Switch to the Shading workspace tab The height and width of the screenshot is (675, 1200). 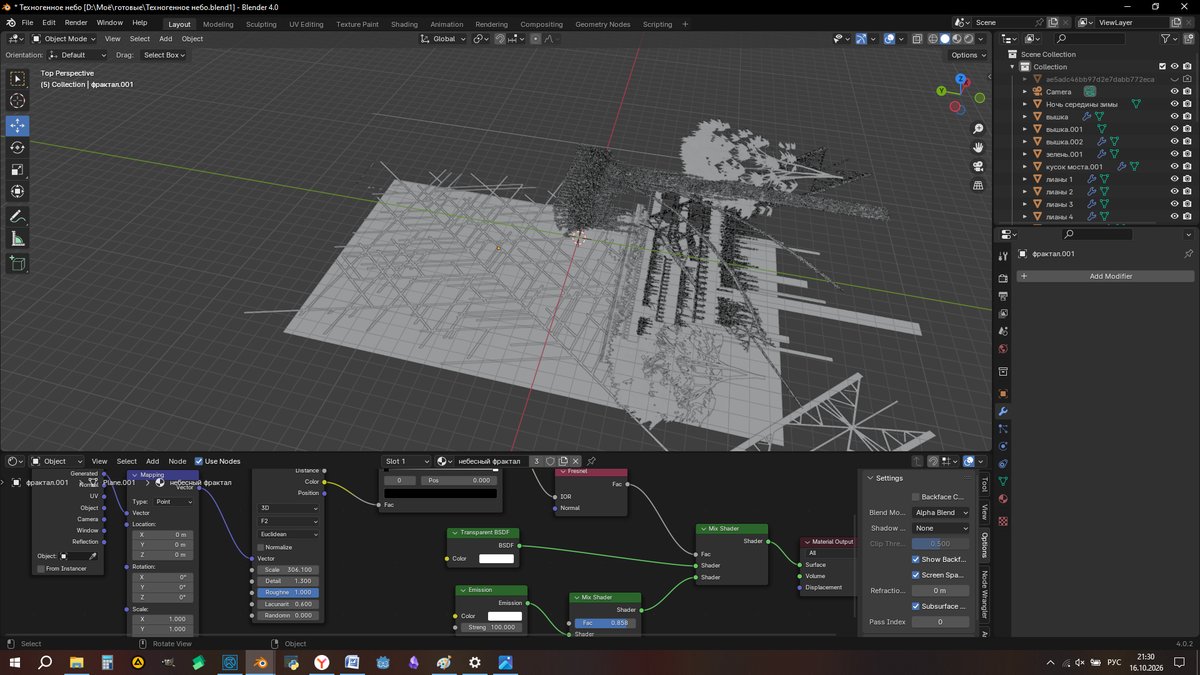[x=404, y=24]
